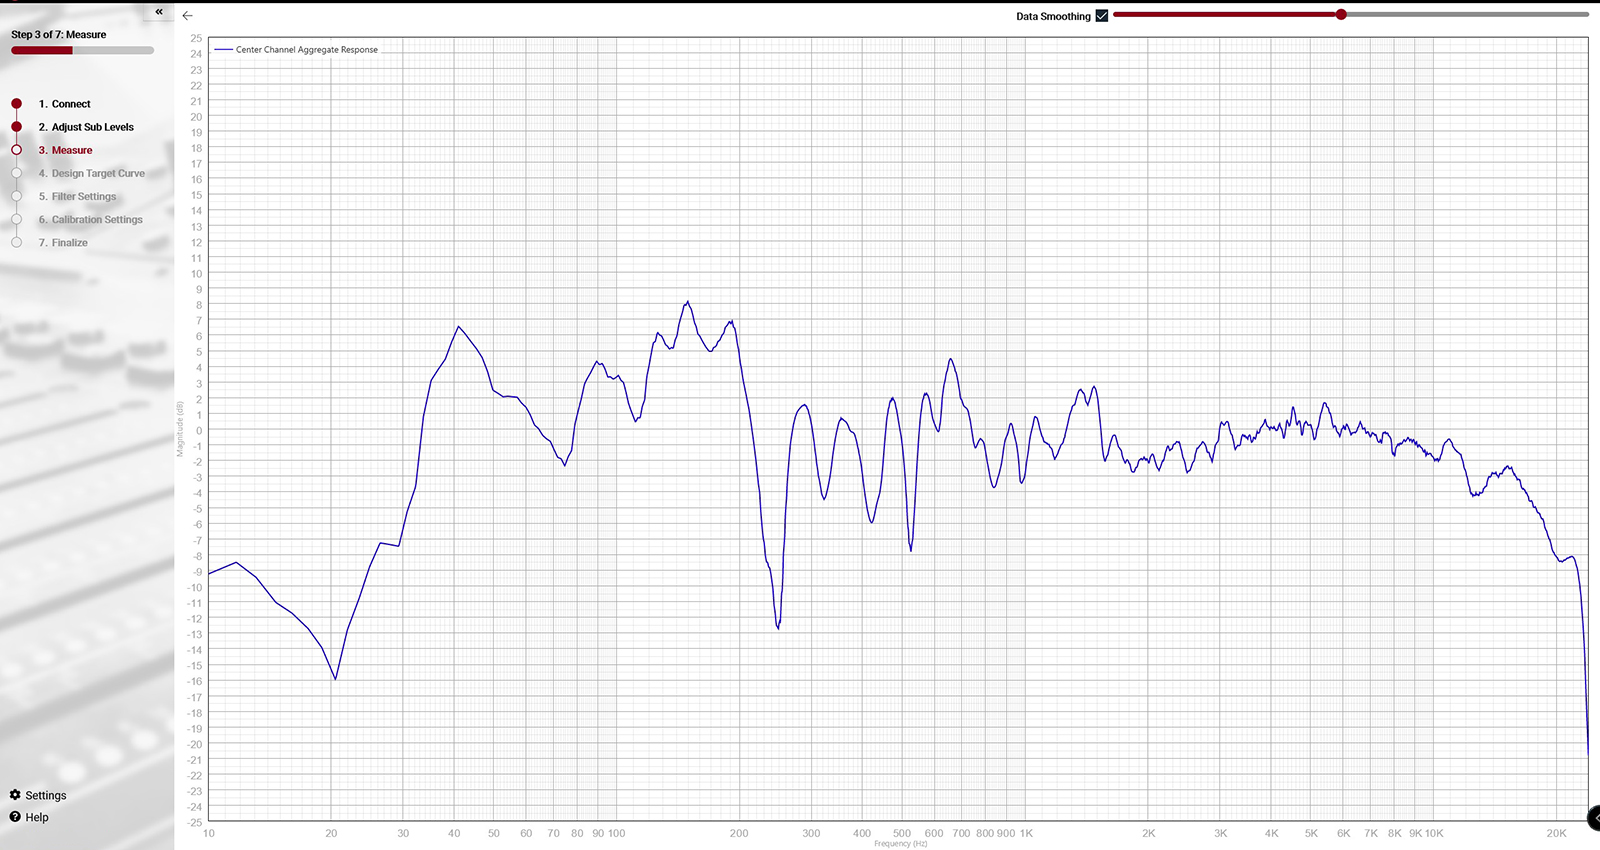Collapse the sidebar with double-chevron icon

pos(159,12)
